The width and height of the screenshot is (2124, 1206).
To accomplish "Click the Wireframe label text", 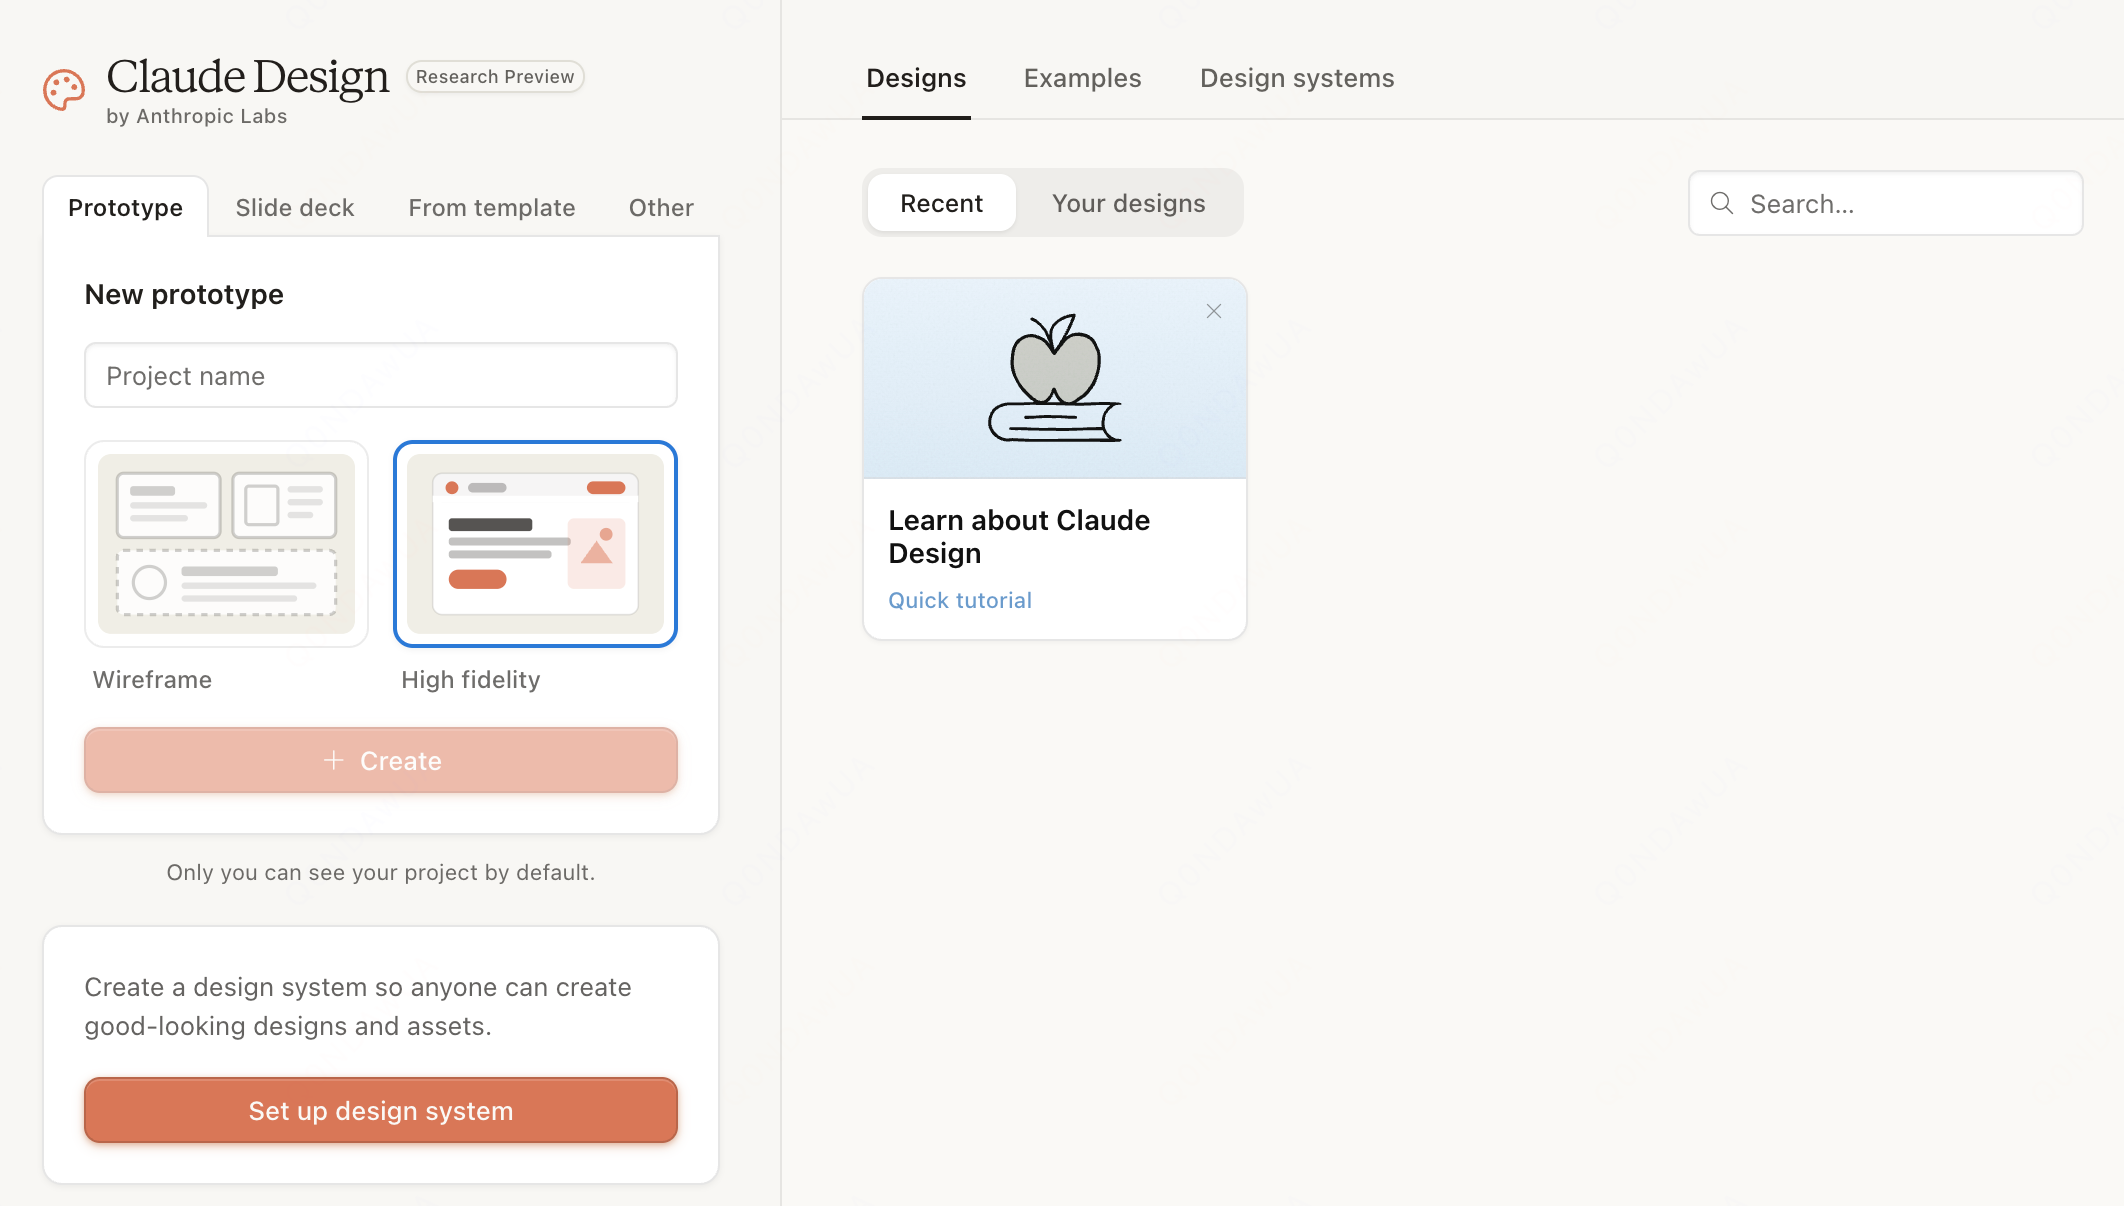I will coord(152,680).
